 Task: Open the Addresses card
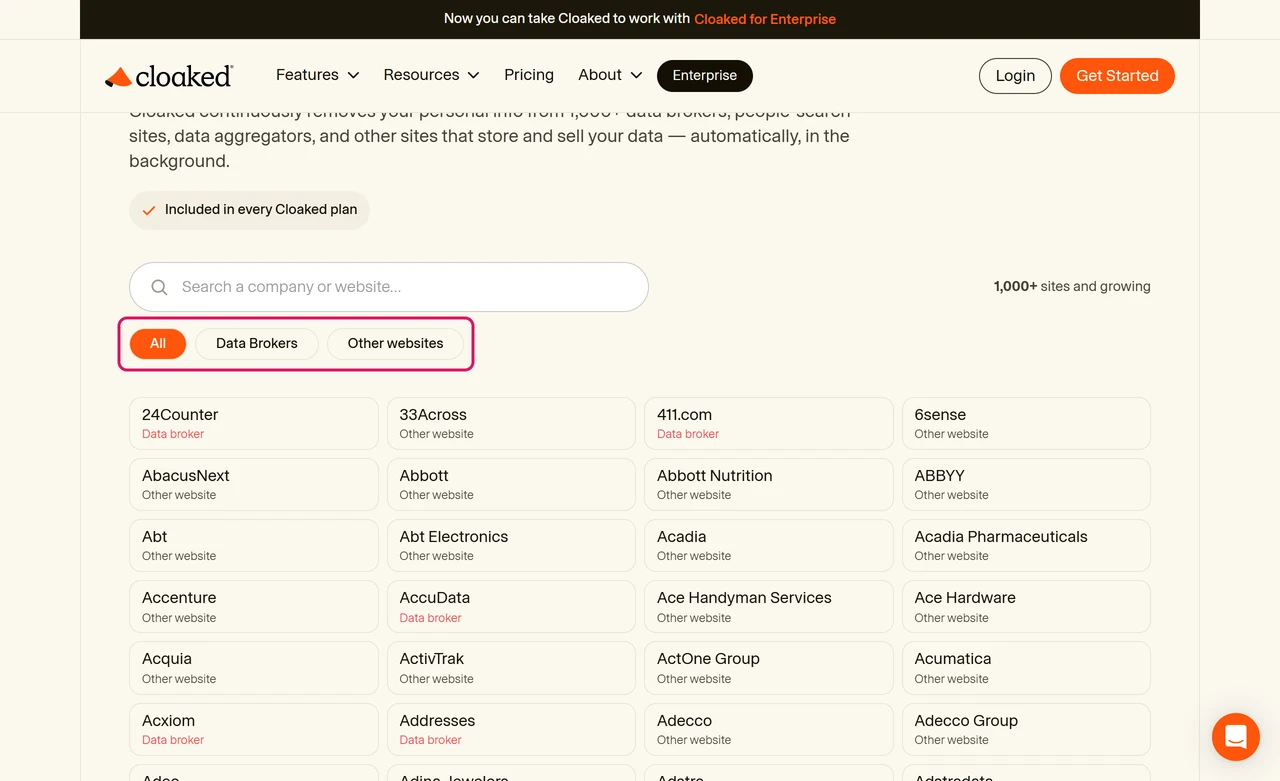coord(511,729)
